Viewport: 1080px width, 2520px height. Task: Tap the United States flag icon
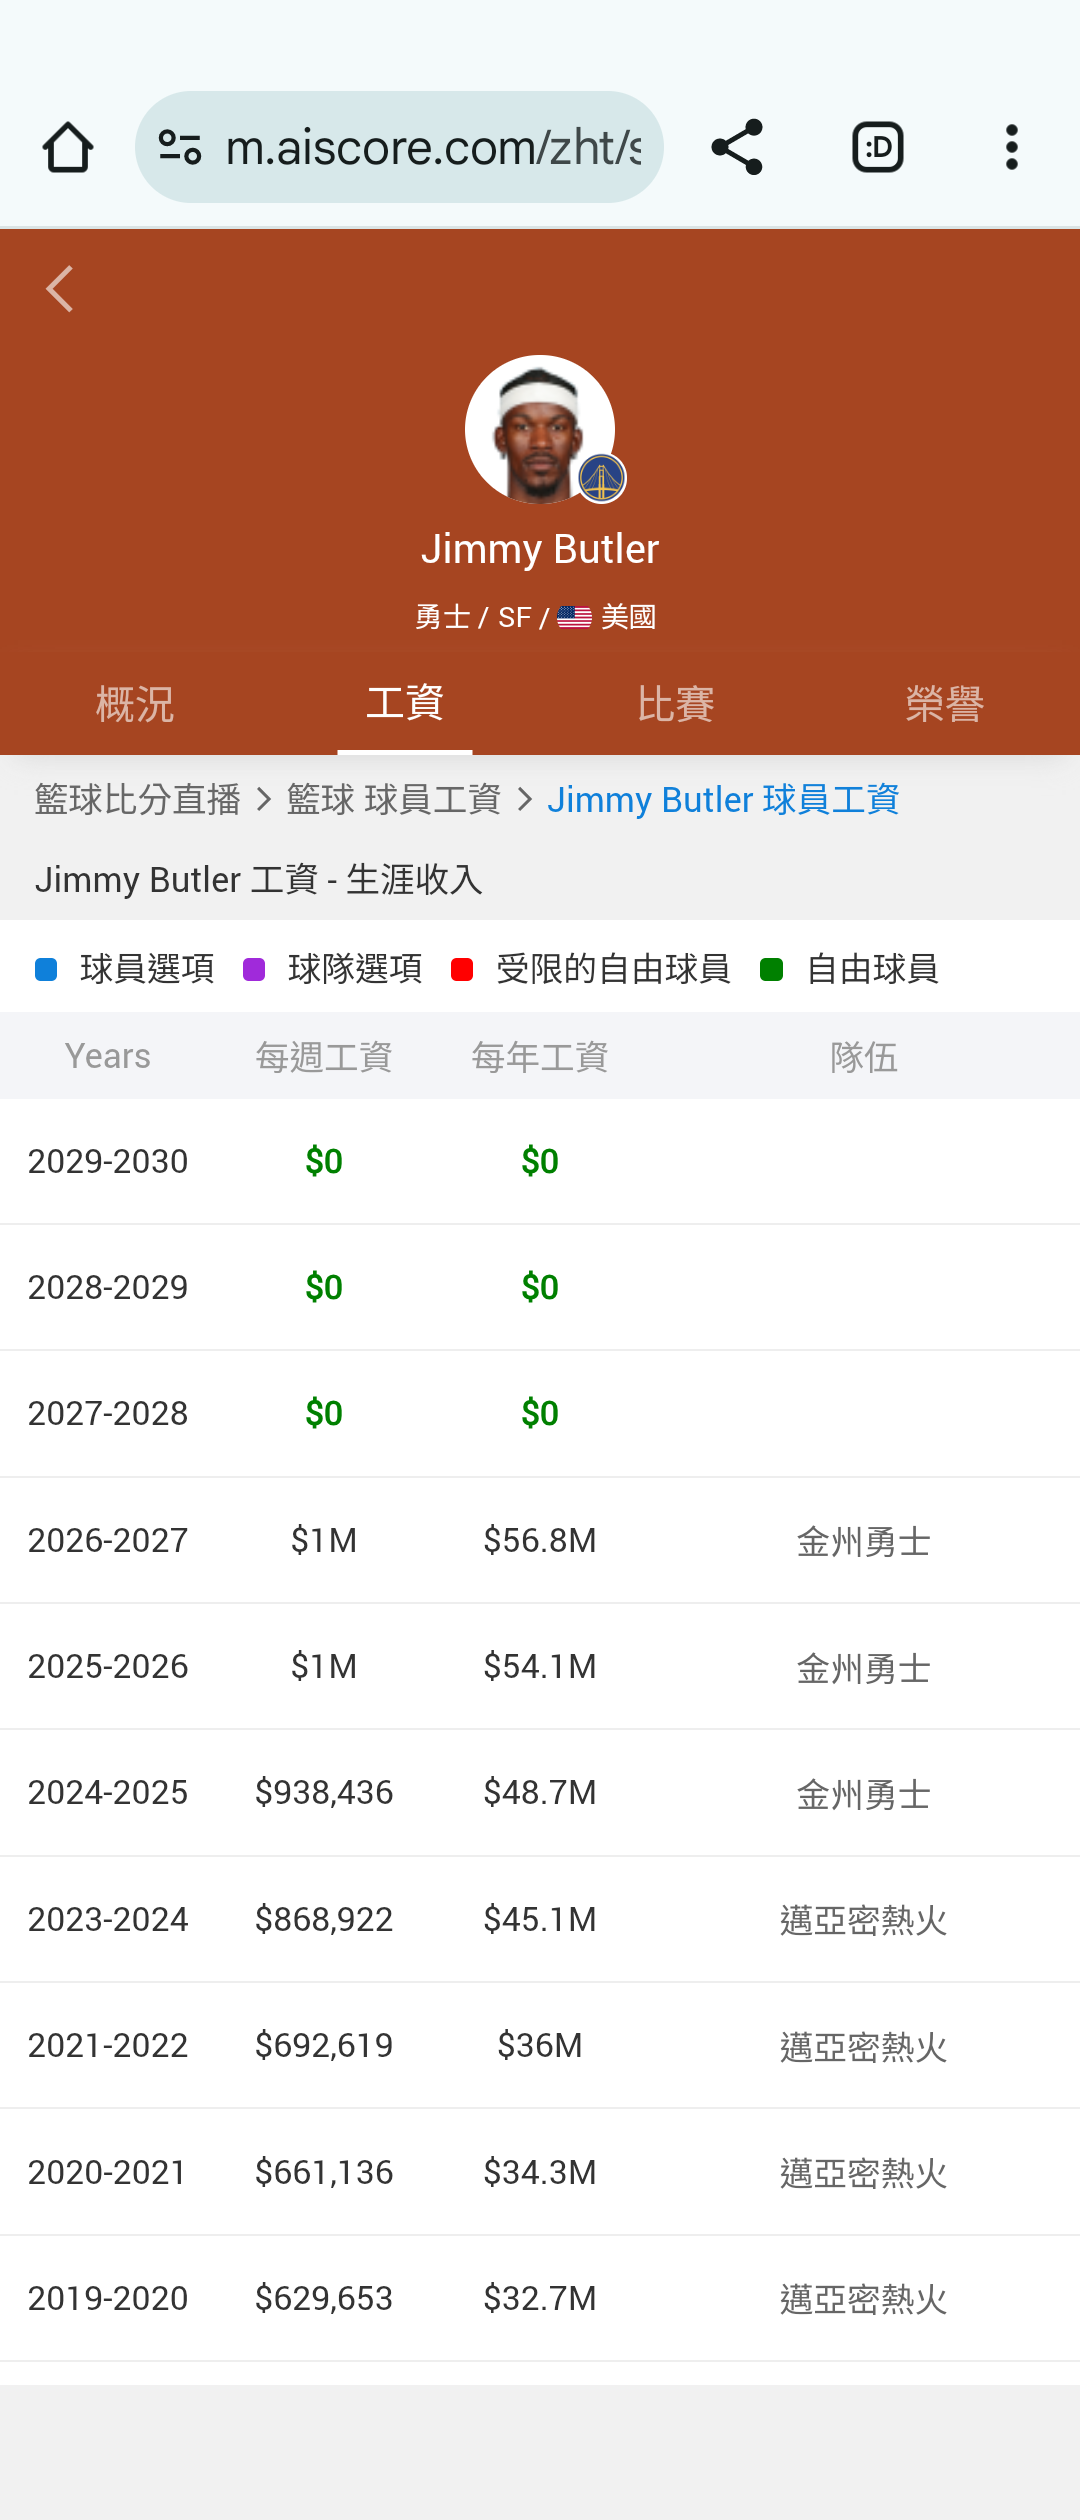pos(574,617)
